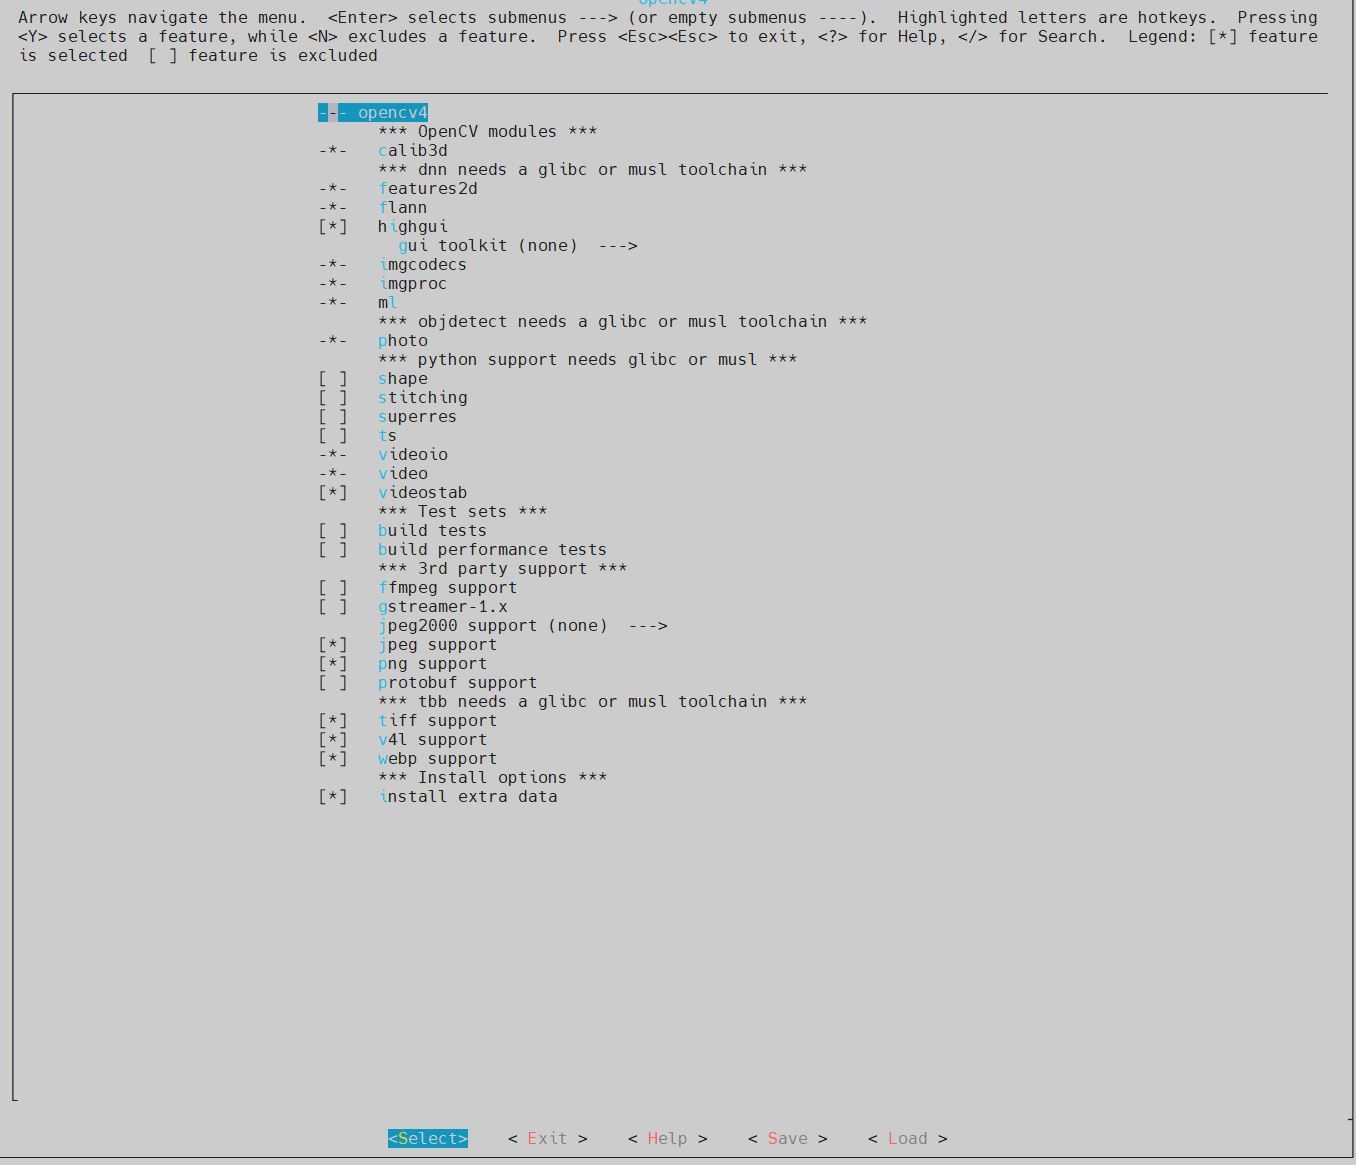Uncheck webp support

click(333, 759)
